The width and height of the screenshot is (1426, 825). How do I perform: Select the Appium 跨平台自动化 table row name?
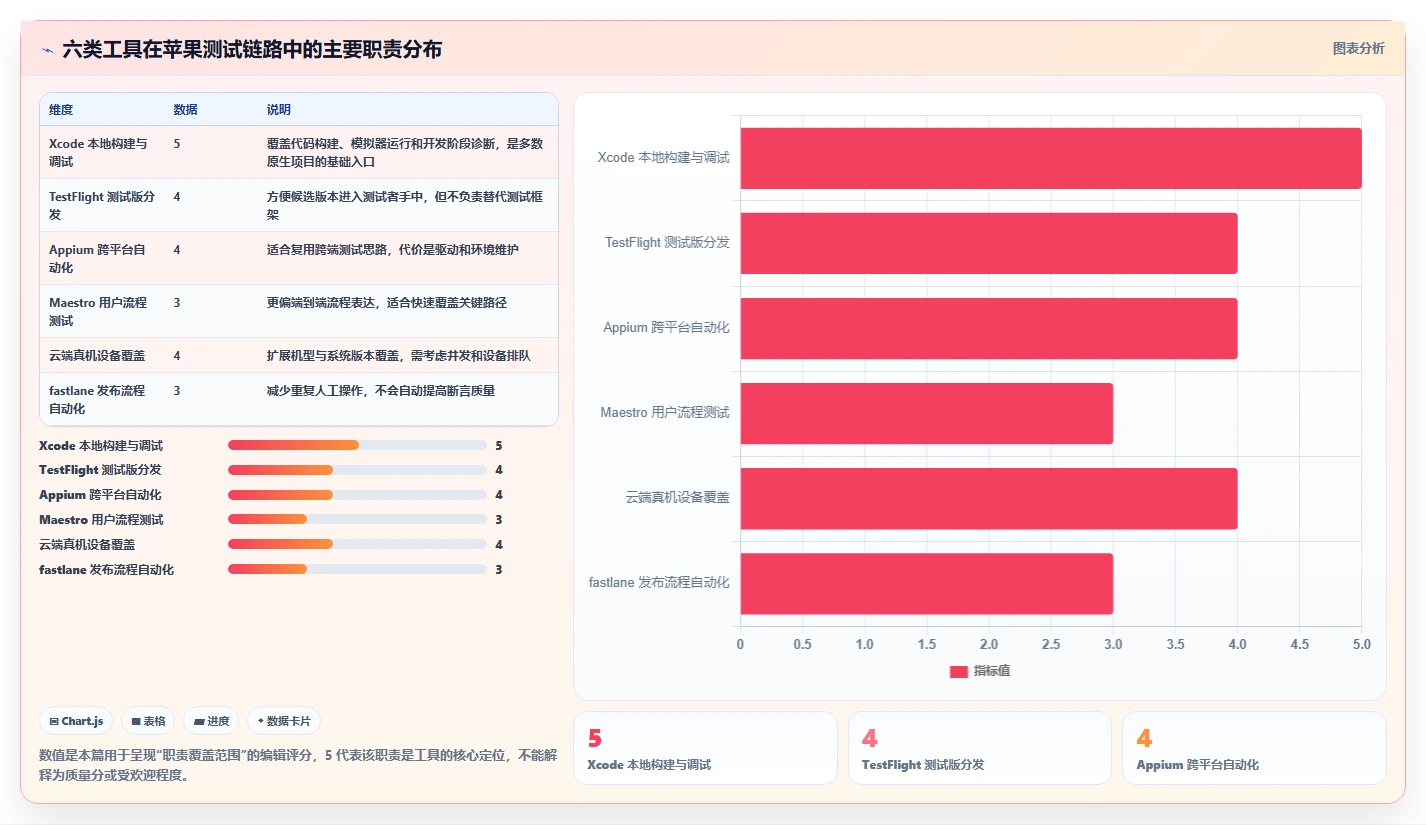click(x=97, y=258)
